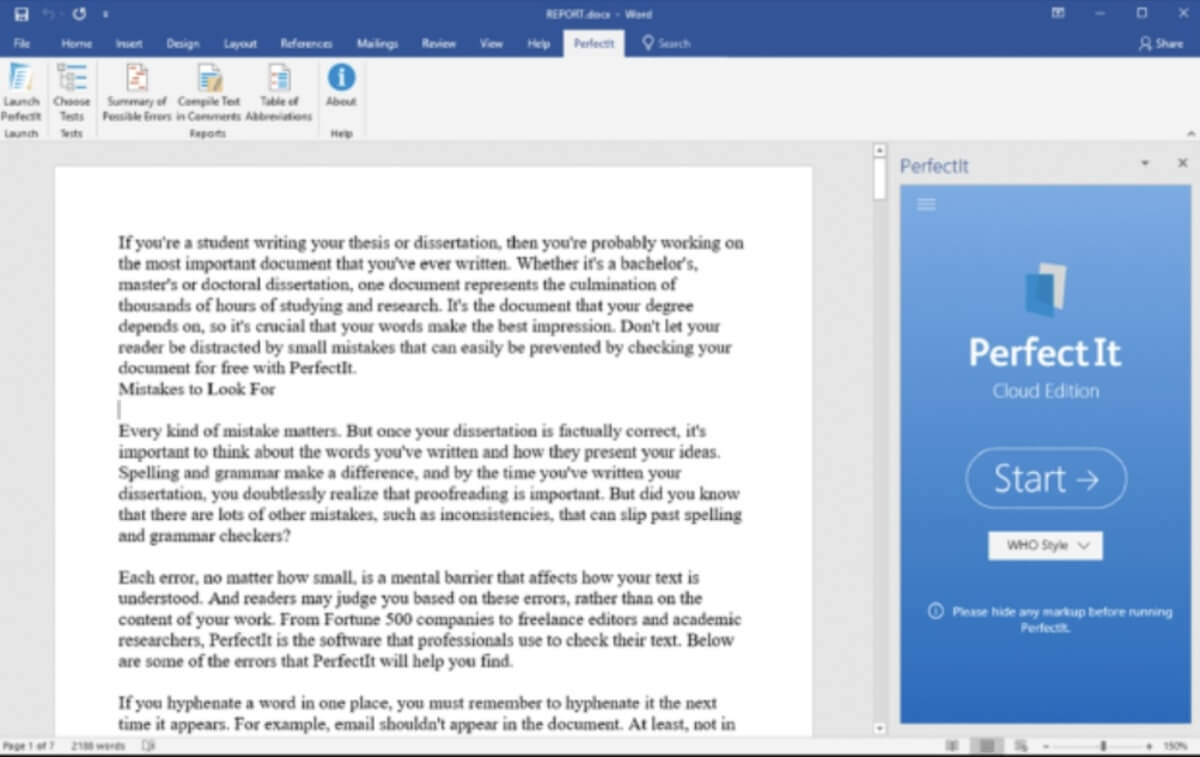Screen dimensions: 1200x757
Task: Run Compile Text in Comments
Action: 209,92
